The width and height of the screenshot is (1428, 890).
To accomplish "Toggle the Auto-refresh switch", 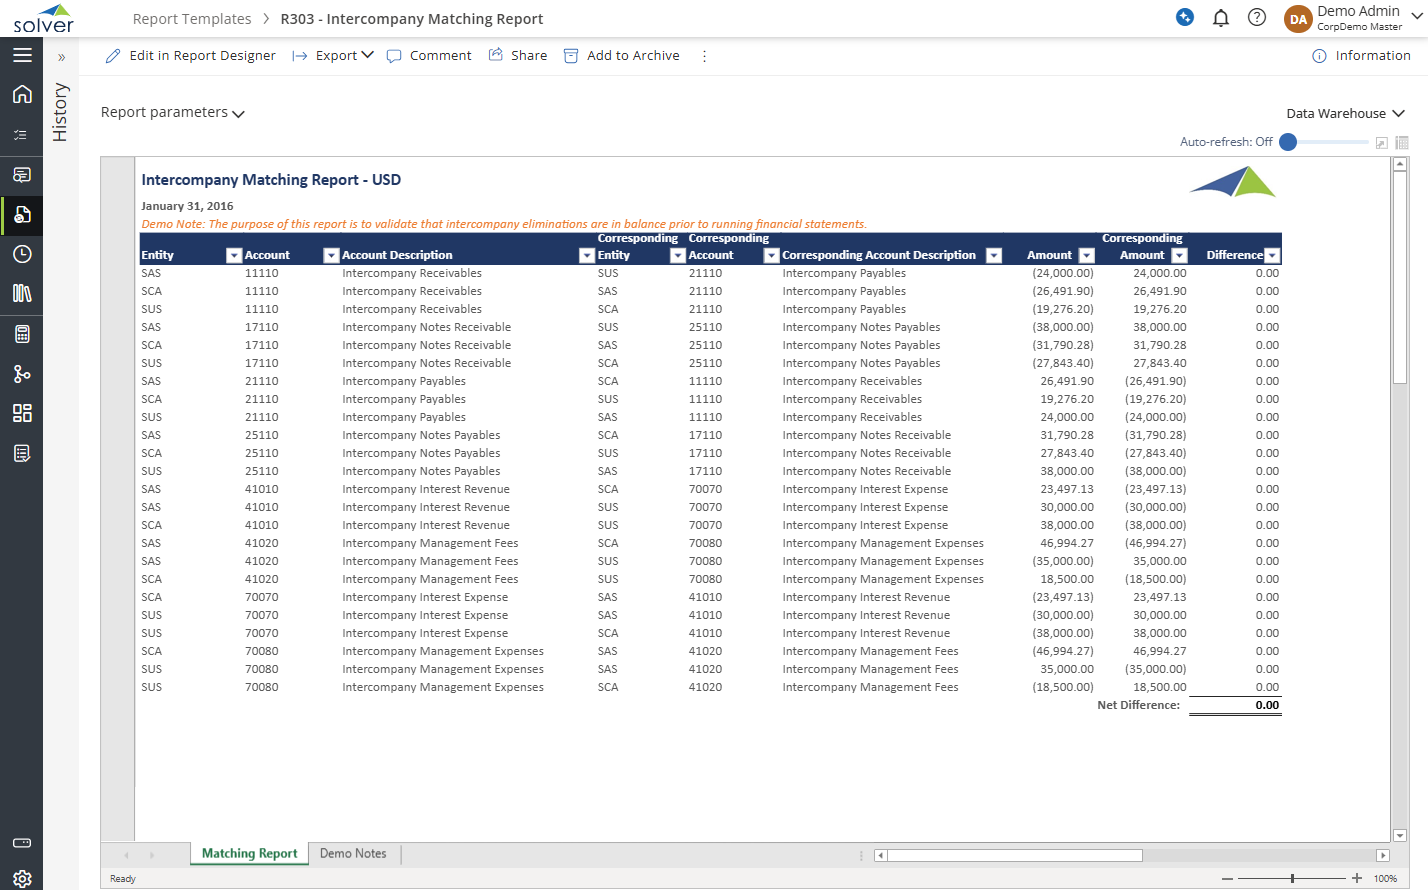I will (x=1289, y=142).
